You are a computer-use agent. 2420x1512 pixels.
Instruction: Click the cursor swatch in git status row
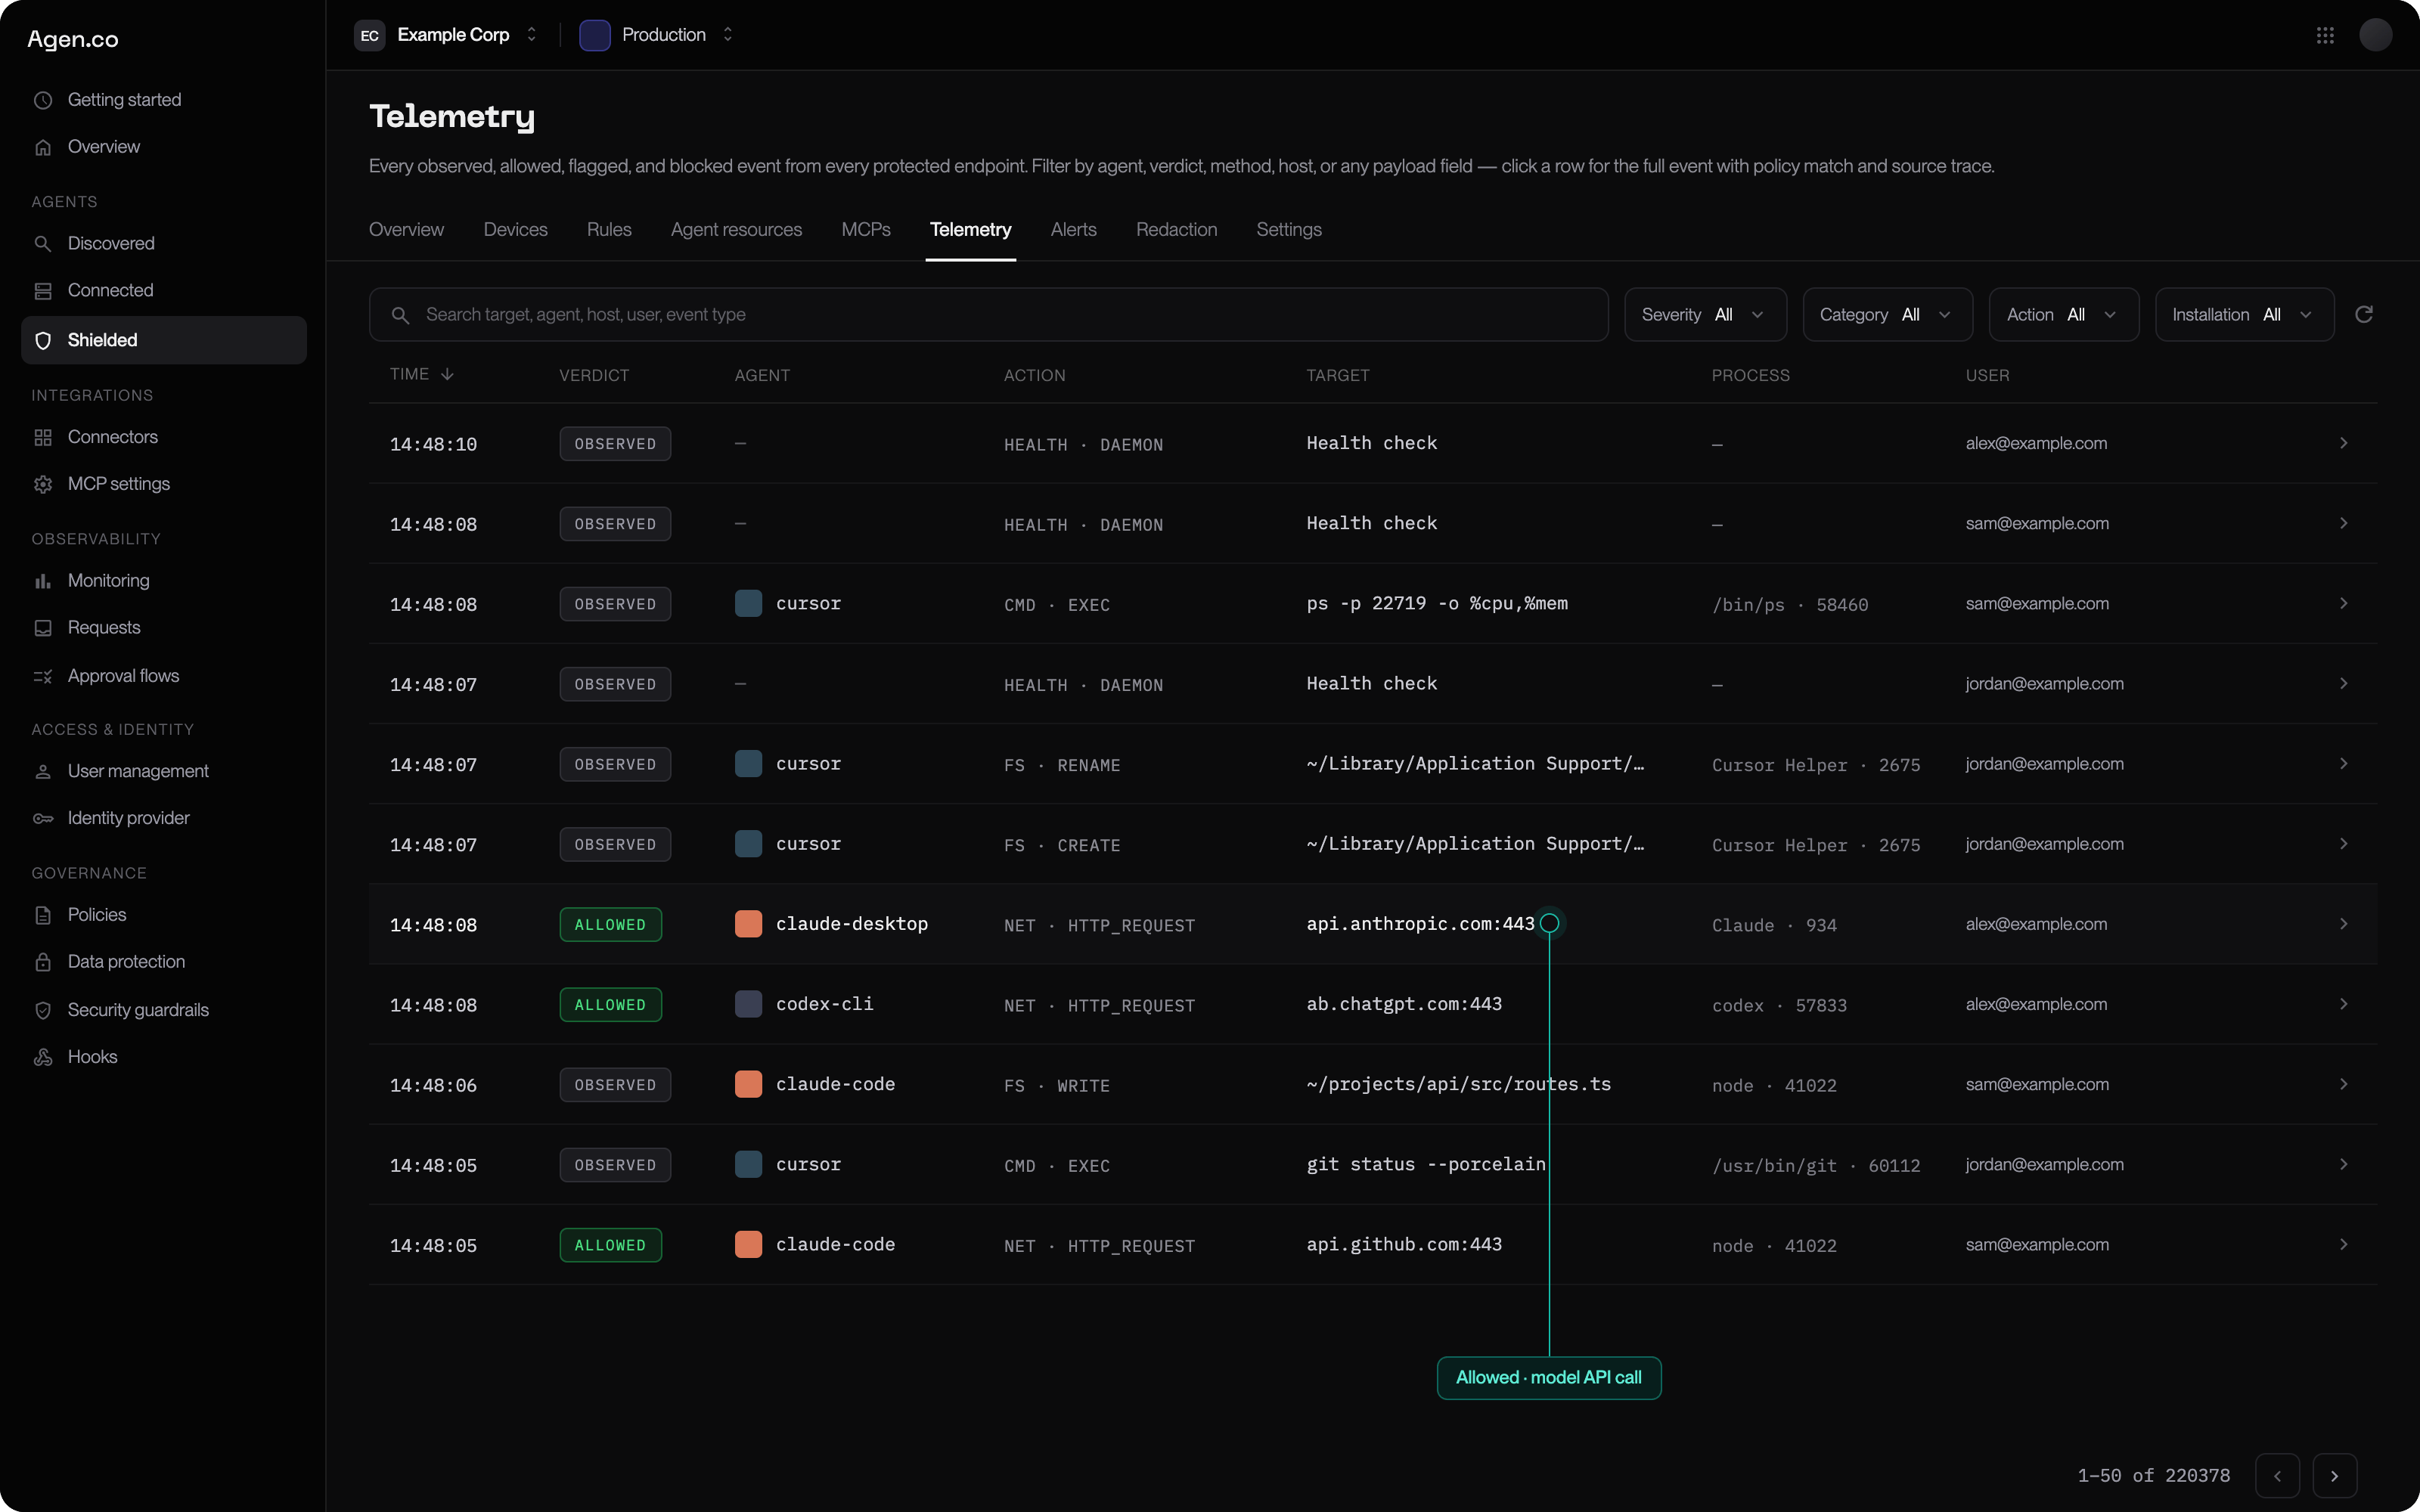tap(748, 1164)
